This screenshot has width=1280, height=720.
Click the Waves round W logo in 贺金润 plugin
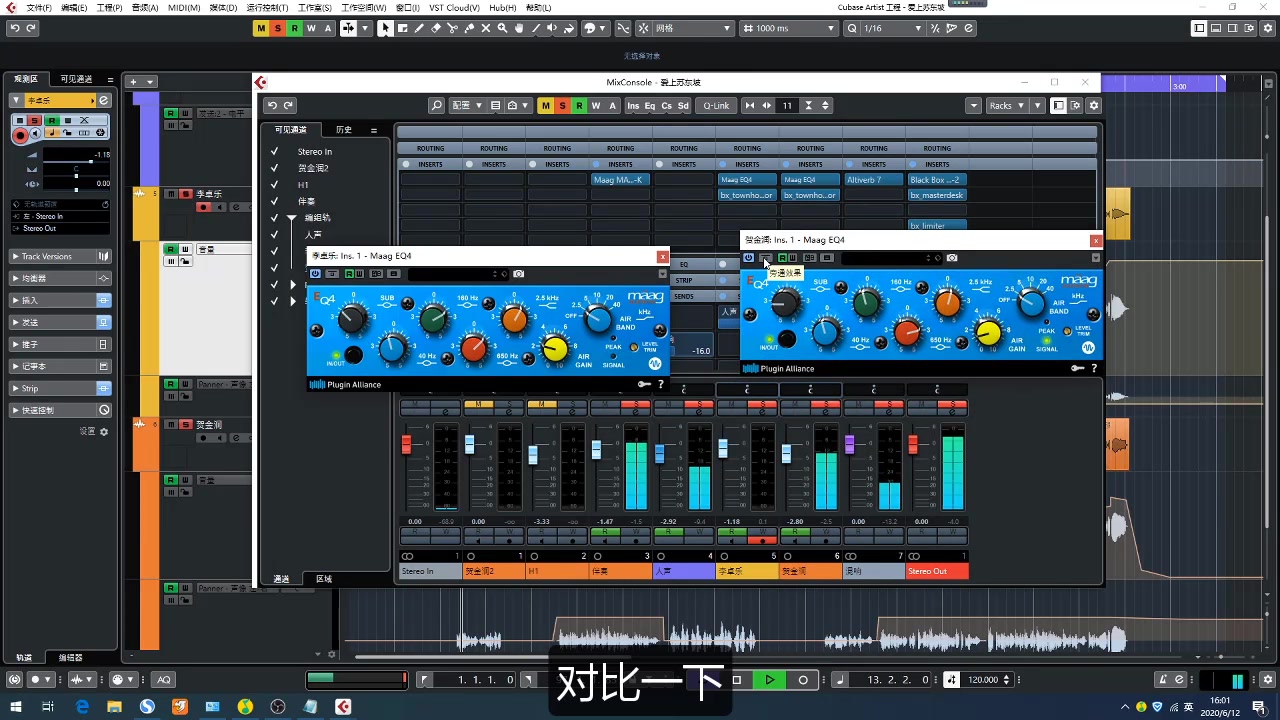click(x=1088, y=349)
